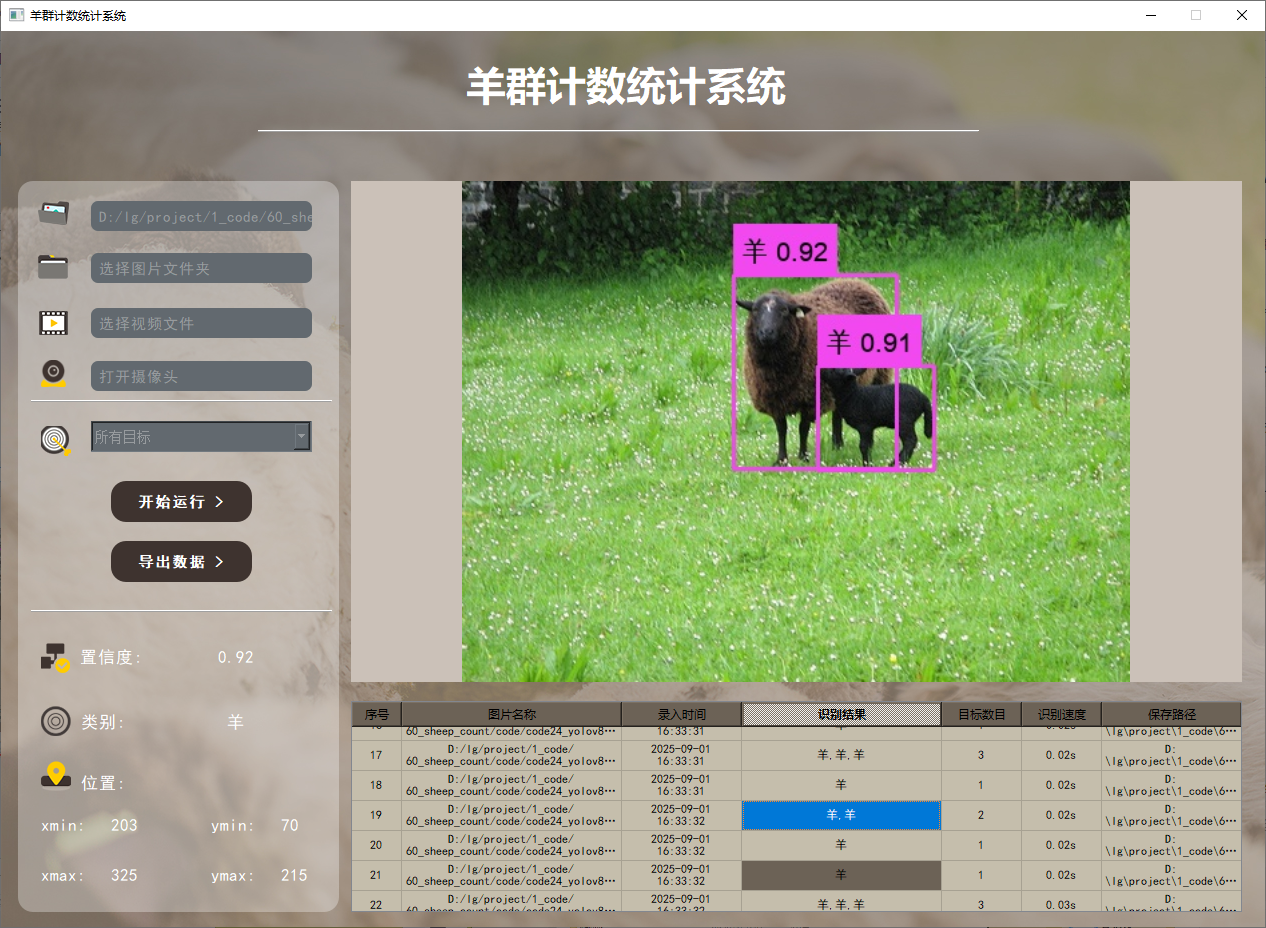This screenshot has width=1266, height=928.
Task: Click the ymax value 215
Action: click(x=294, y=875)
